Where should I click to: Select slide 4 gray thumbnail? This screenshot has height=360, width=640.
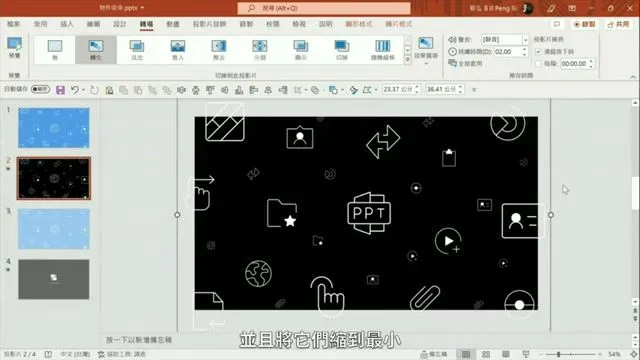coord(53,279)
